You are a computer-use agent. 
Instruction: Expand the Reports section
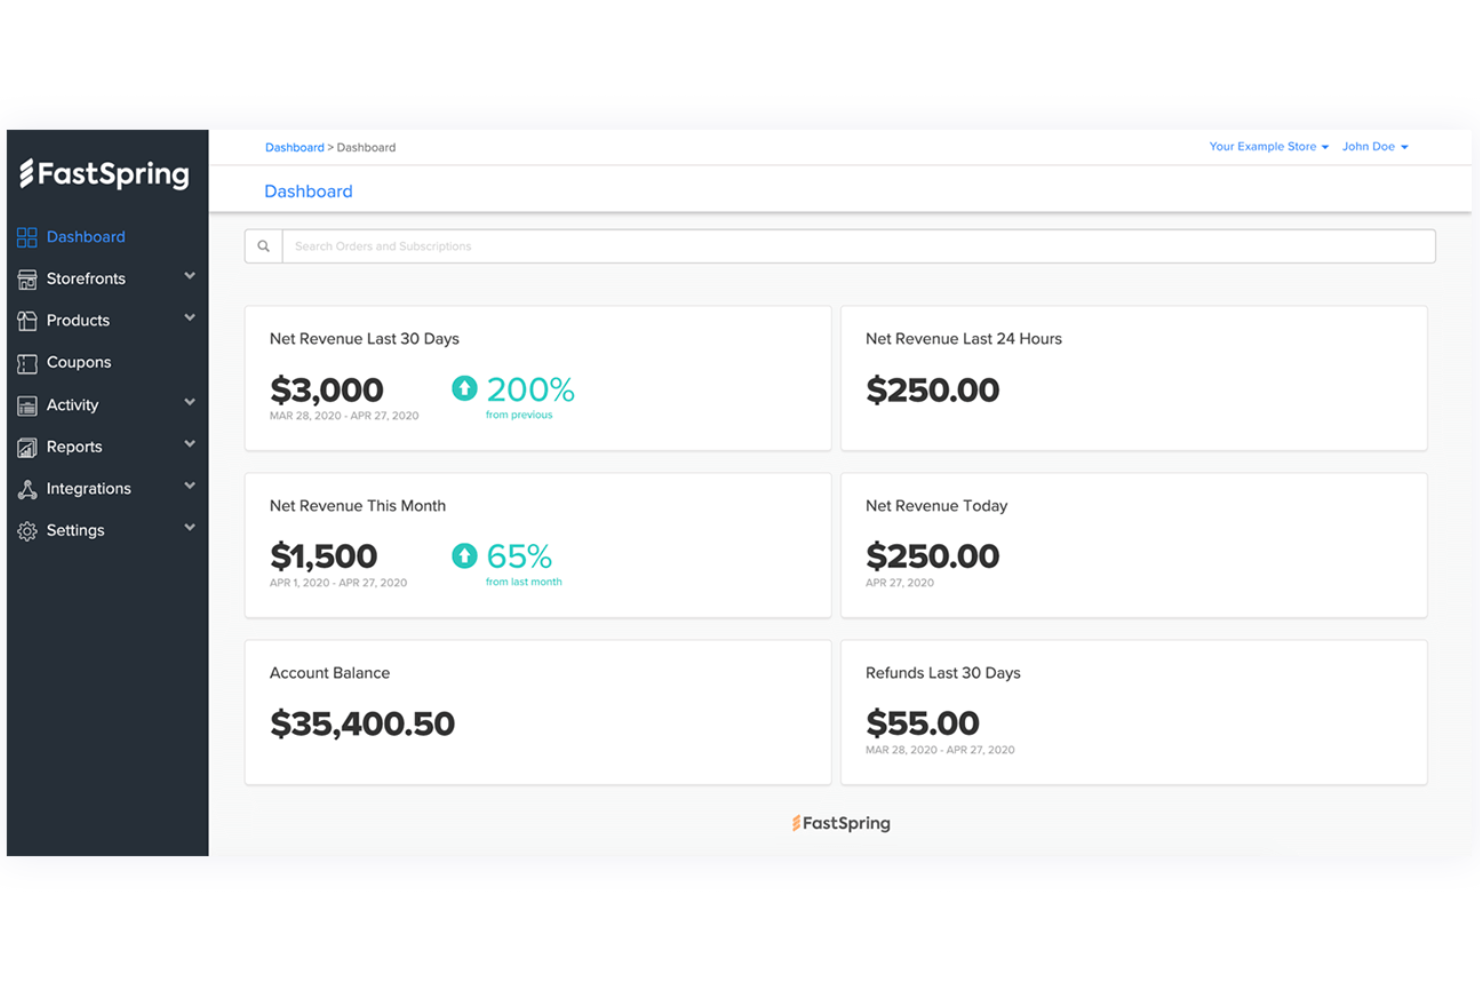click(190, 446)
